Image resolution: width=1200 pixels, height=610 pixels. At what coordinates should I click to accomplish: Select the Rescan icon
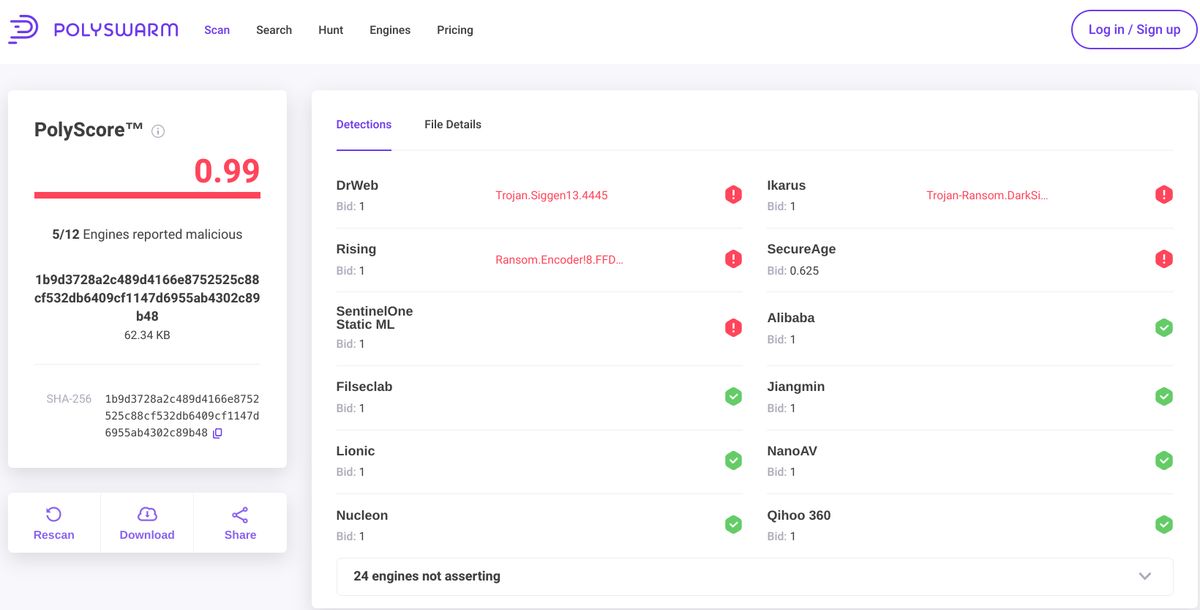53,513
